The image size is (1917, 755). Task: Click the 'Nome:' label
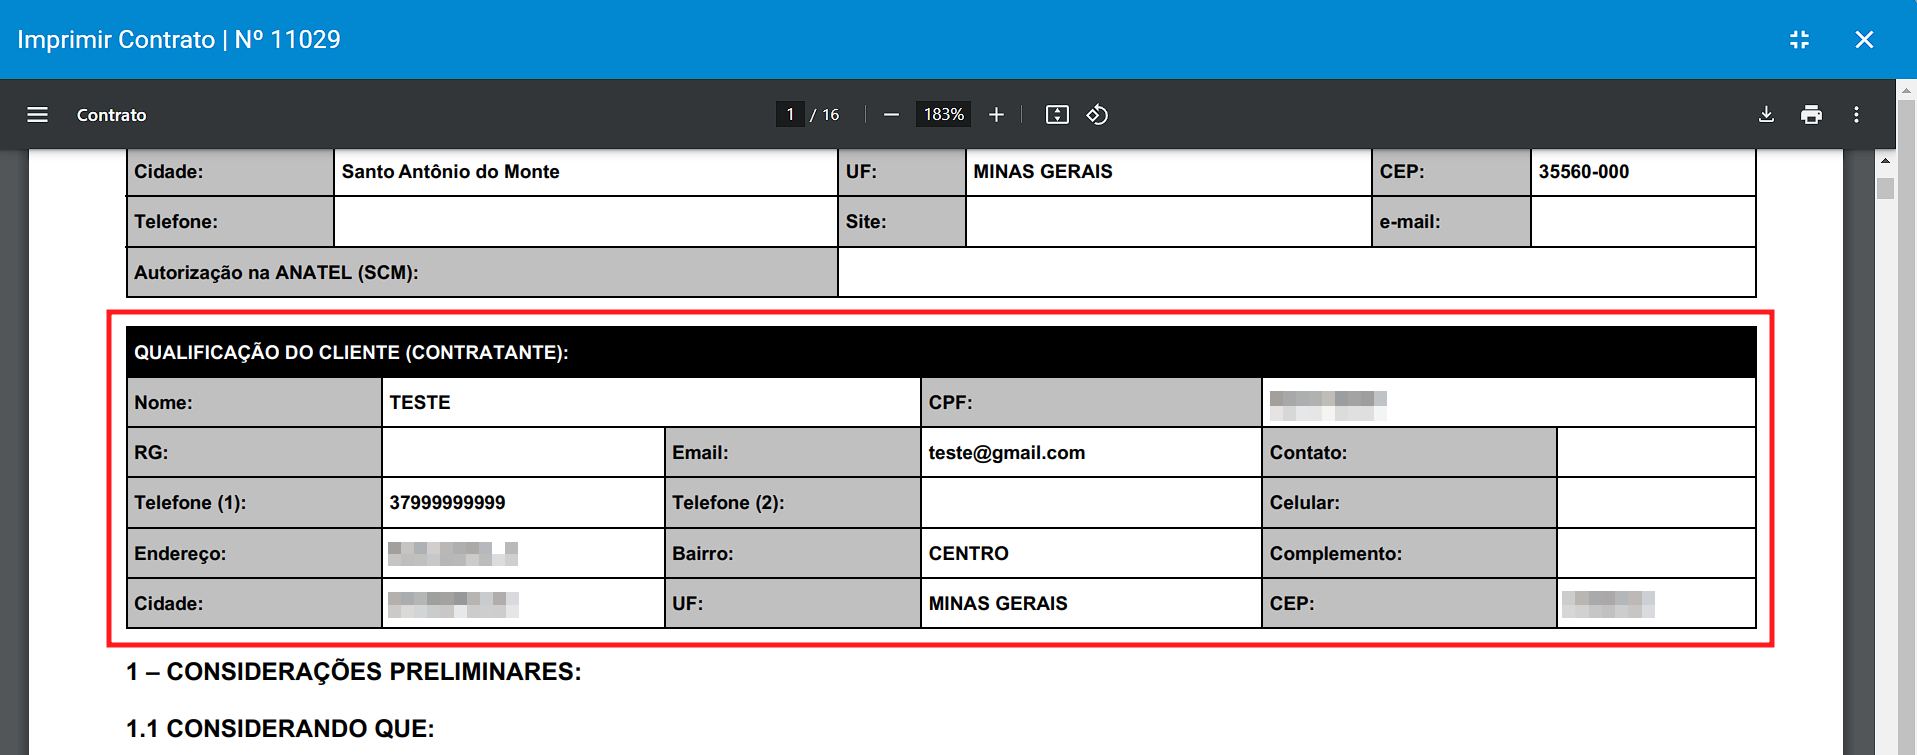(x=163, y=403)
